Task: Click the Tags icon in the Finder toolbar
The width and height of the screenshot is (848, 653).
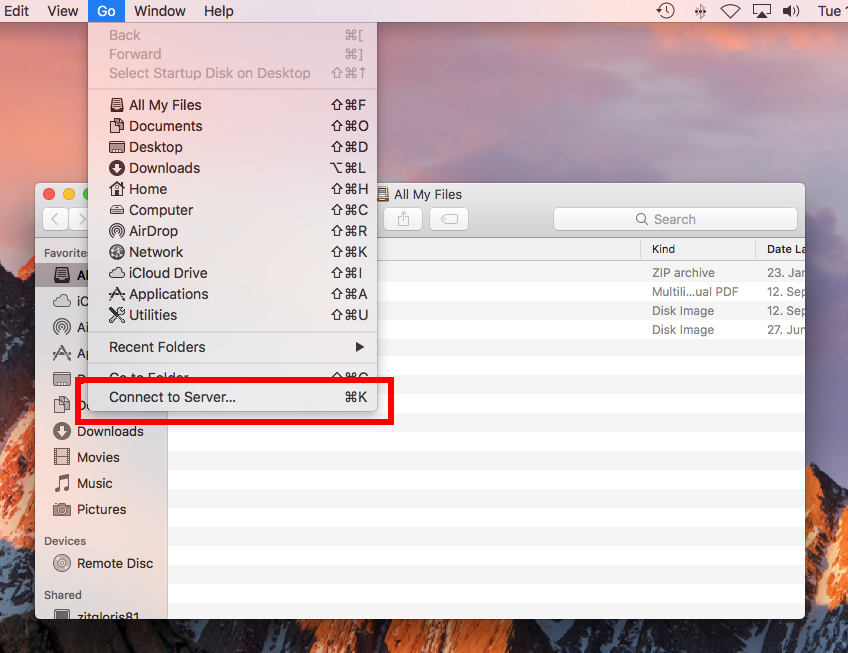Action: [448, 218]
